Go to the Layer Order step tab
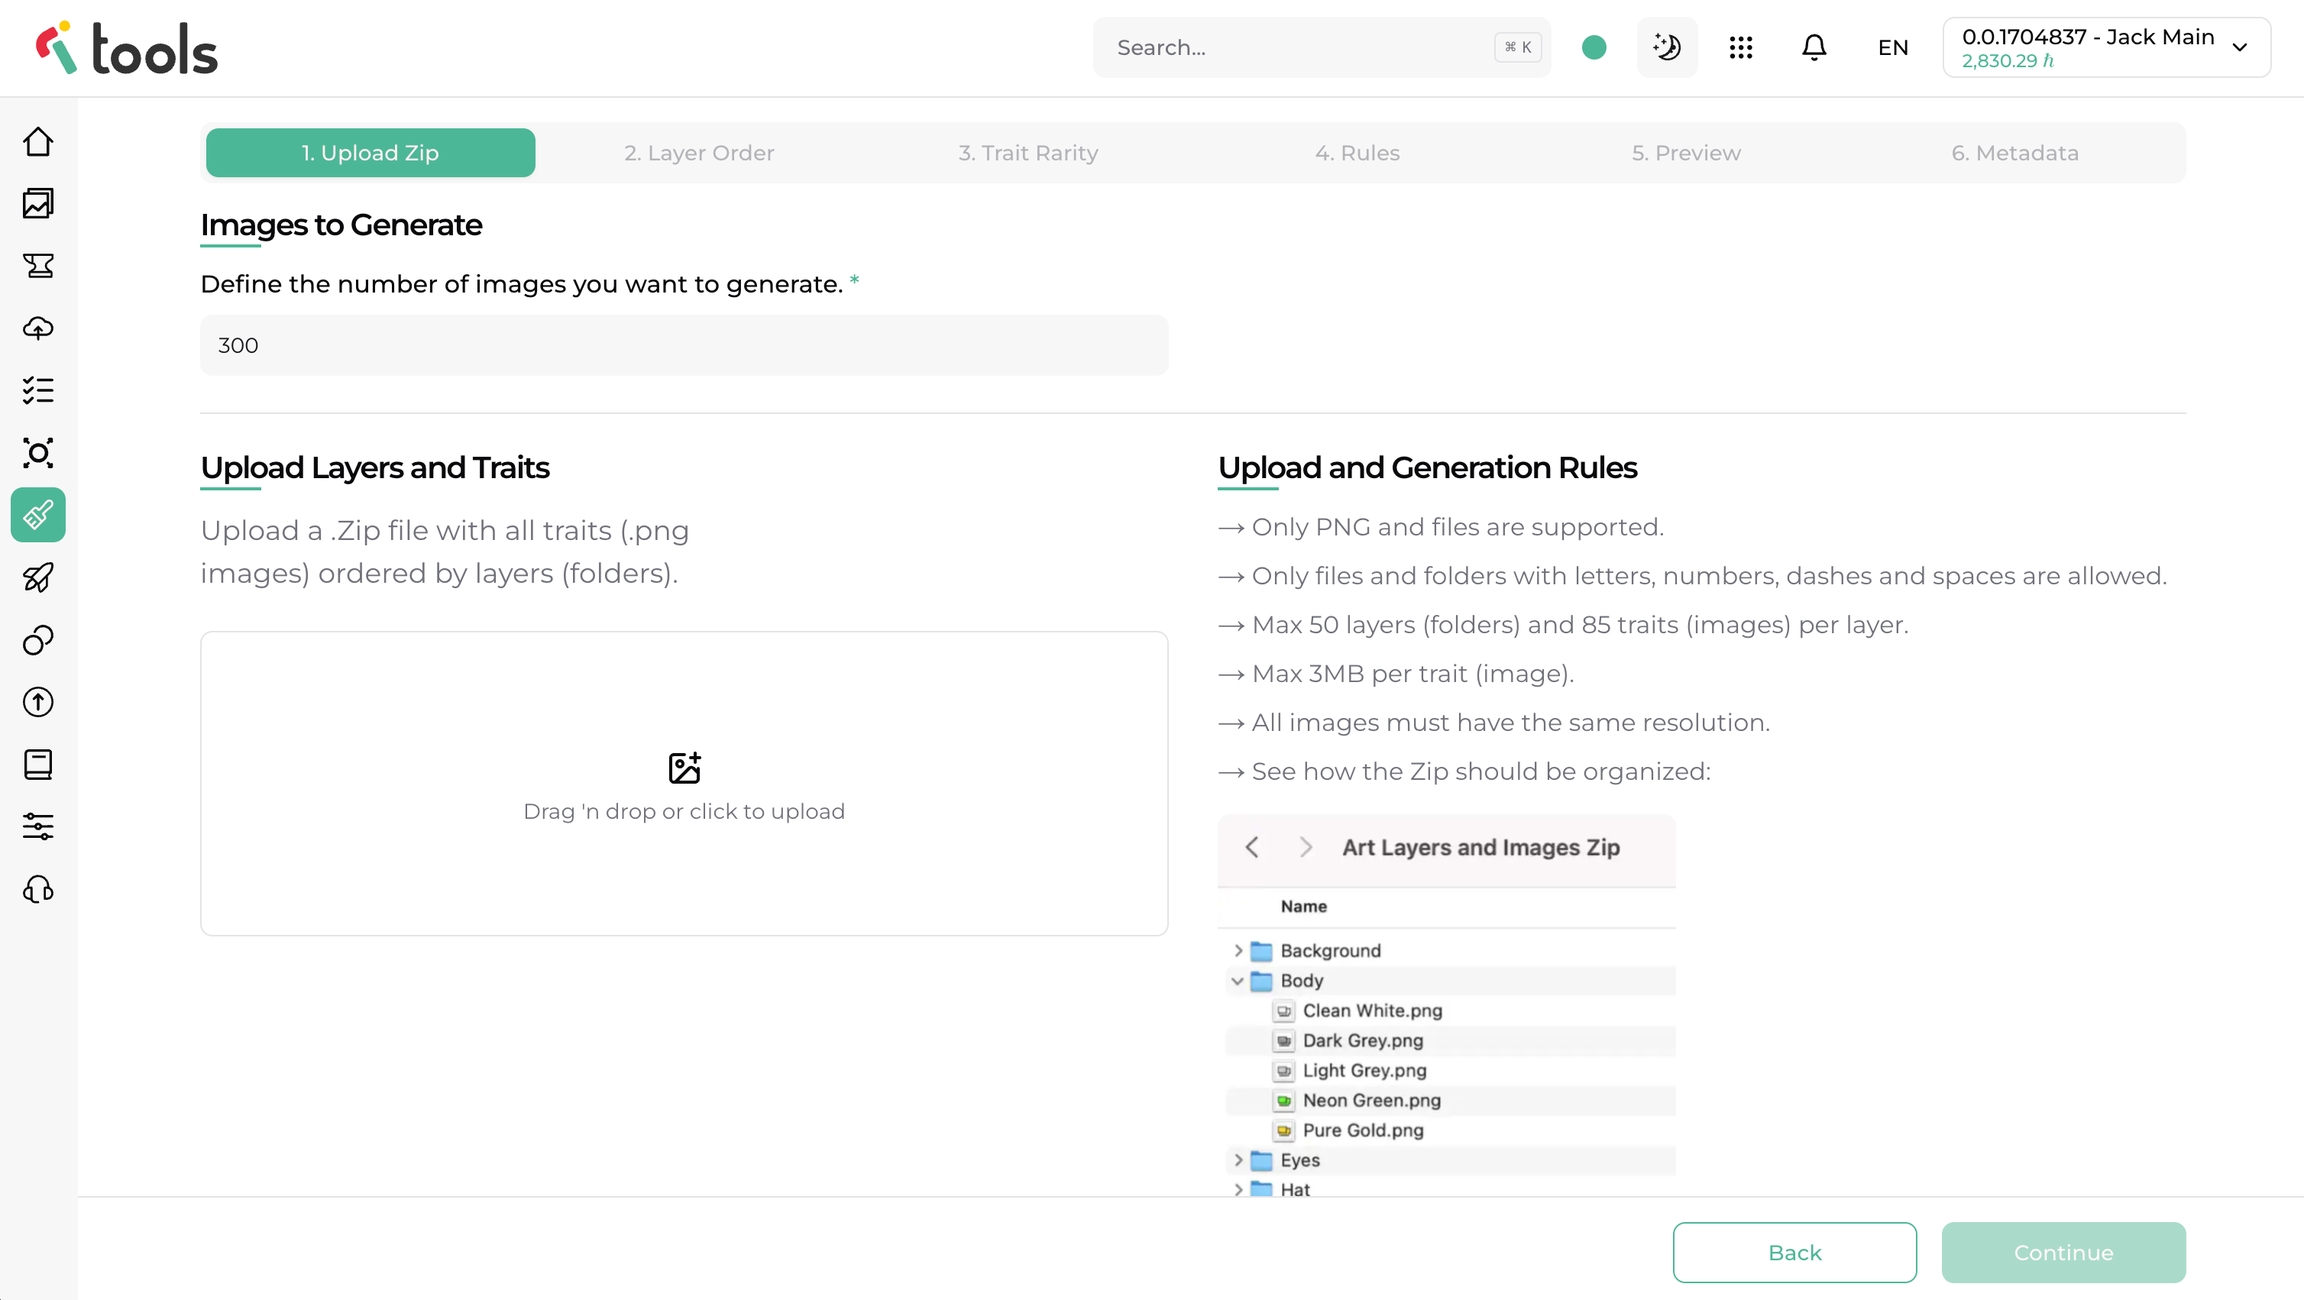The height and width of the screenshot is (1300, 2304). pos(699,153)
